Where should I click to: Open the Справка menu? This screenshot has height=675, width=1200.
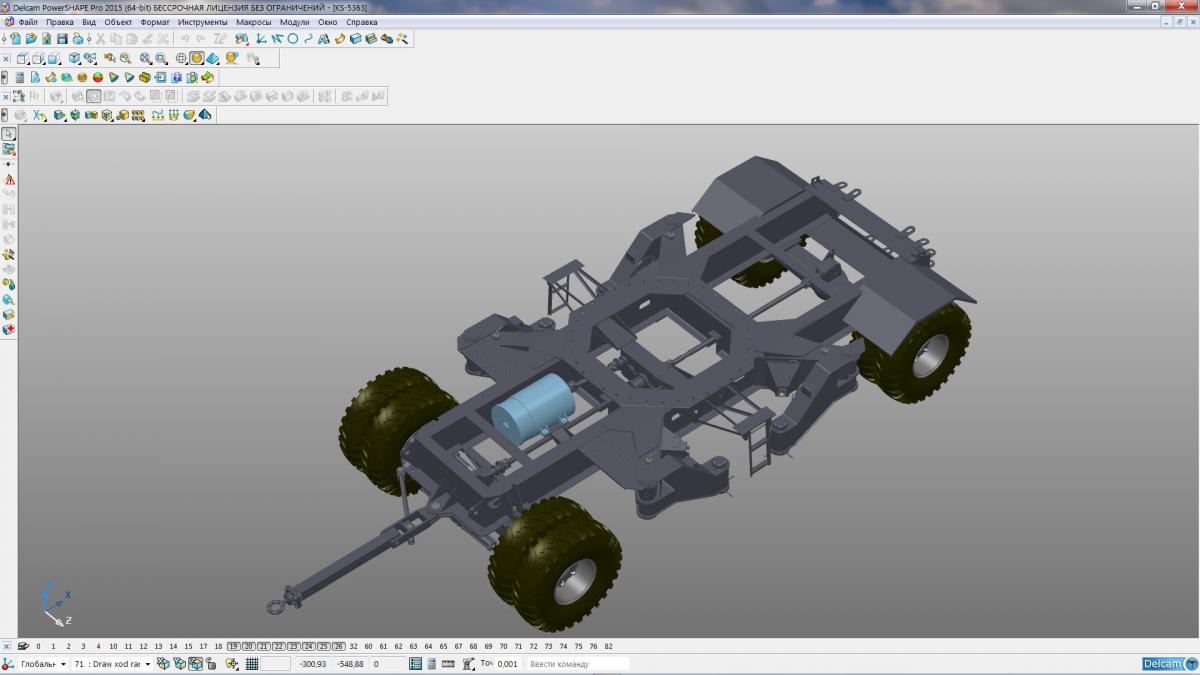(x=362, y=22)
